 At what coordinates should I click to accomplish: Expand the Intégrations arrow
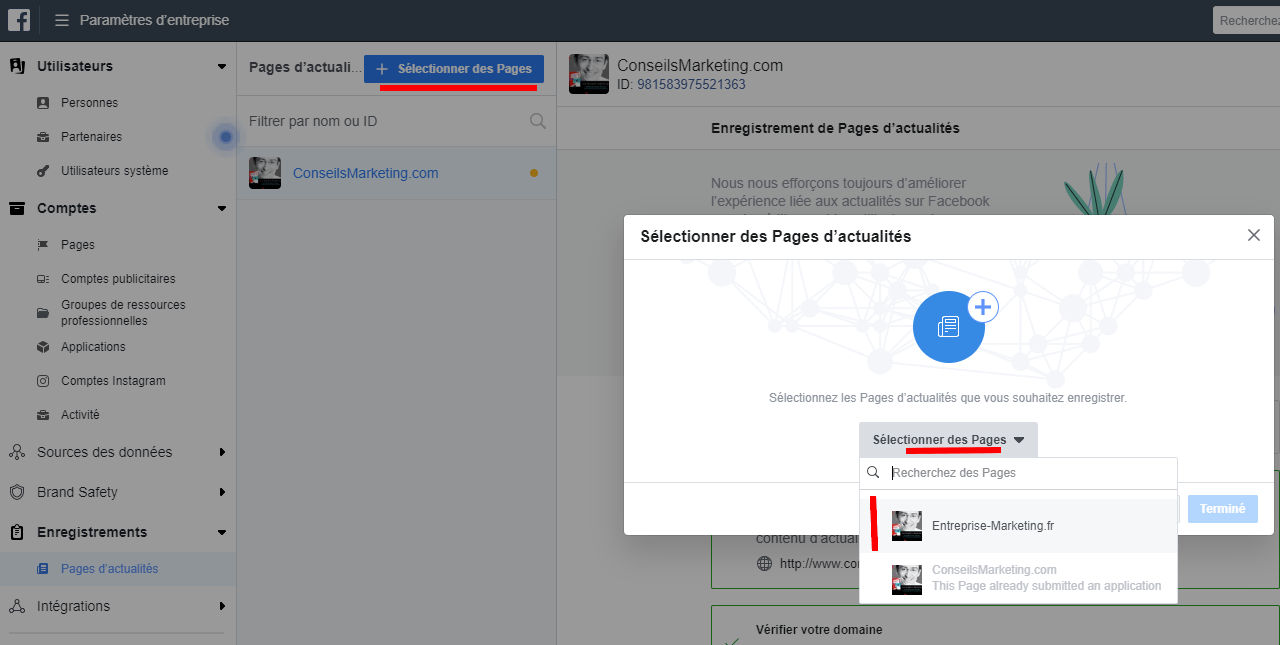pyautogui.click(x=222, y=606)
